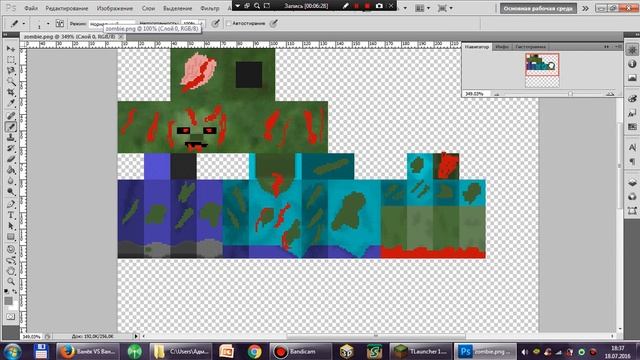Toggle the Brush panel button
Viewport: 640px width, 360px height.
pos(60,24)
